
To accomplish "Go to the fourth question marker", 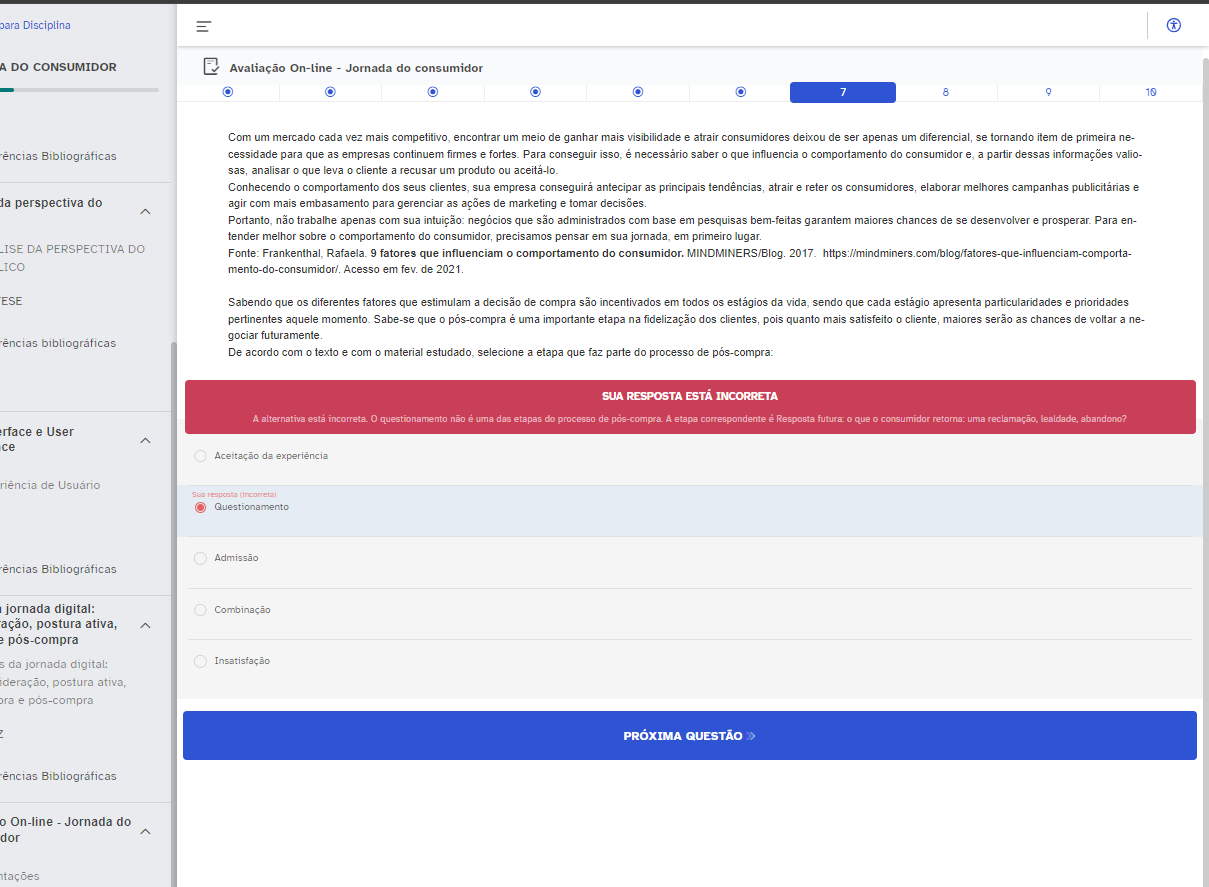I will (x=535, y=92).
